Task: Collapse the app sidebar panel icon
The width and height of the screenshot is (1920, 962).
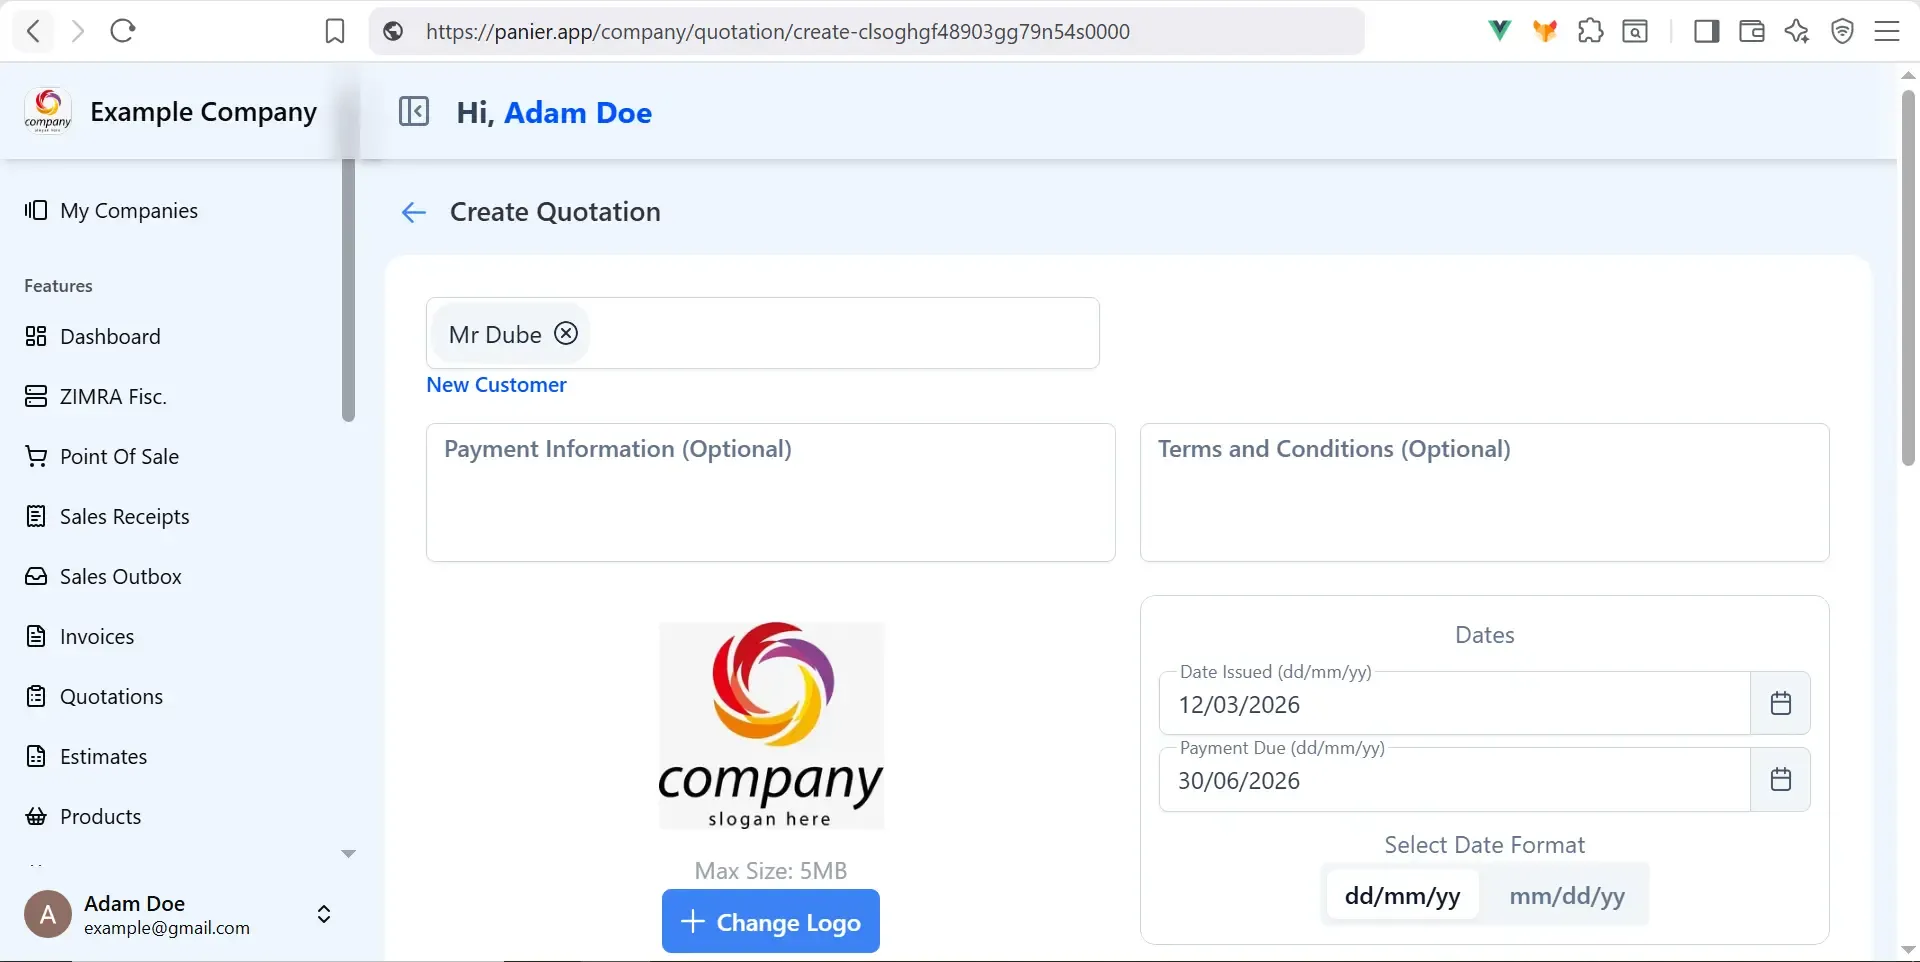Action: point(414,111)
